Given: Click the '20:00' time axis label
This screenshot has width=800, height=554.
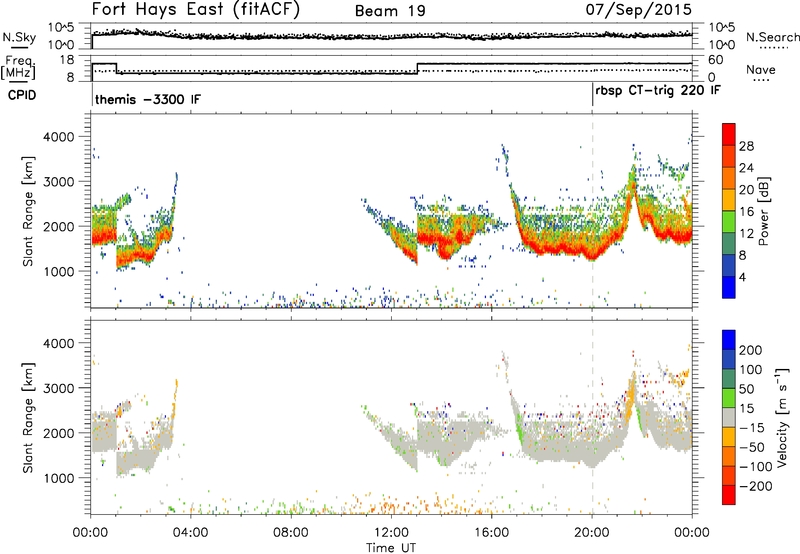Looking at the screenshot, I should point(592,533).
